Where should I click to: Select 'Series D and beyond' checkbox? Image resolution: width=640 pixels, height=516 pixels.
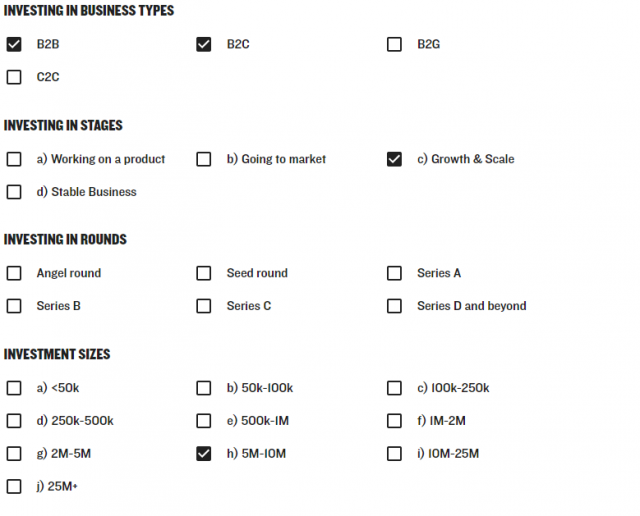point(395,306)
